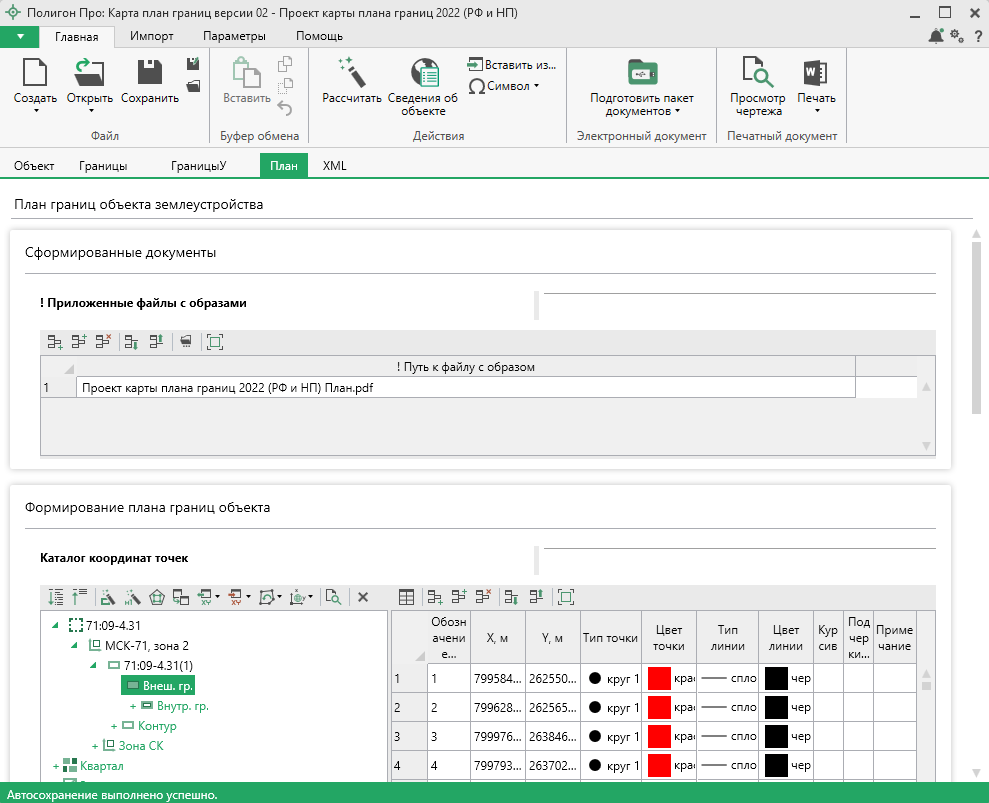Image resolution: width=989 pixels, height=803 pixels.
Task: Expand the Зона СК tree node
Action: [95, 746]
